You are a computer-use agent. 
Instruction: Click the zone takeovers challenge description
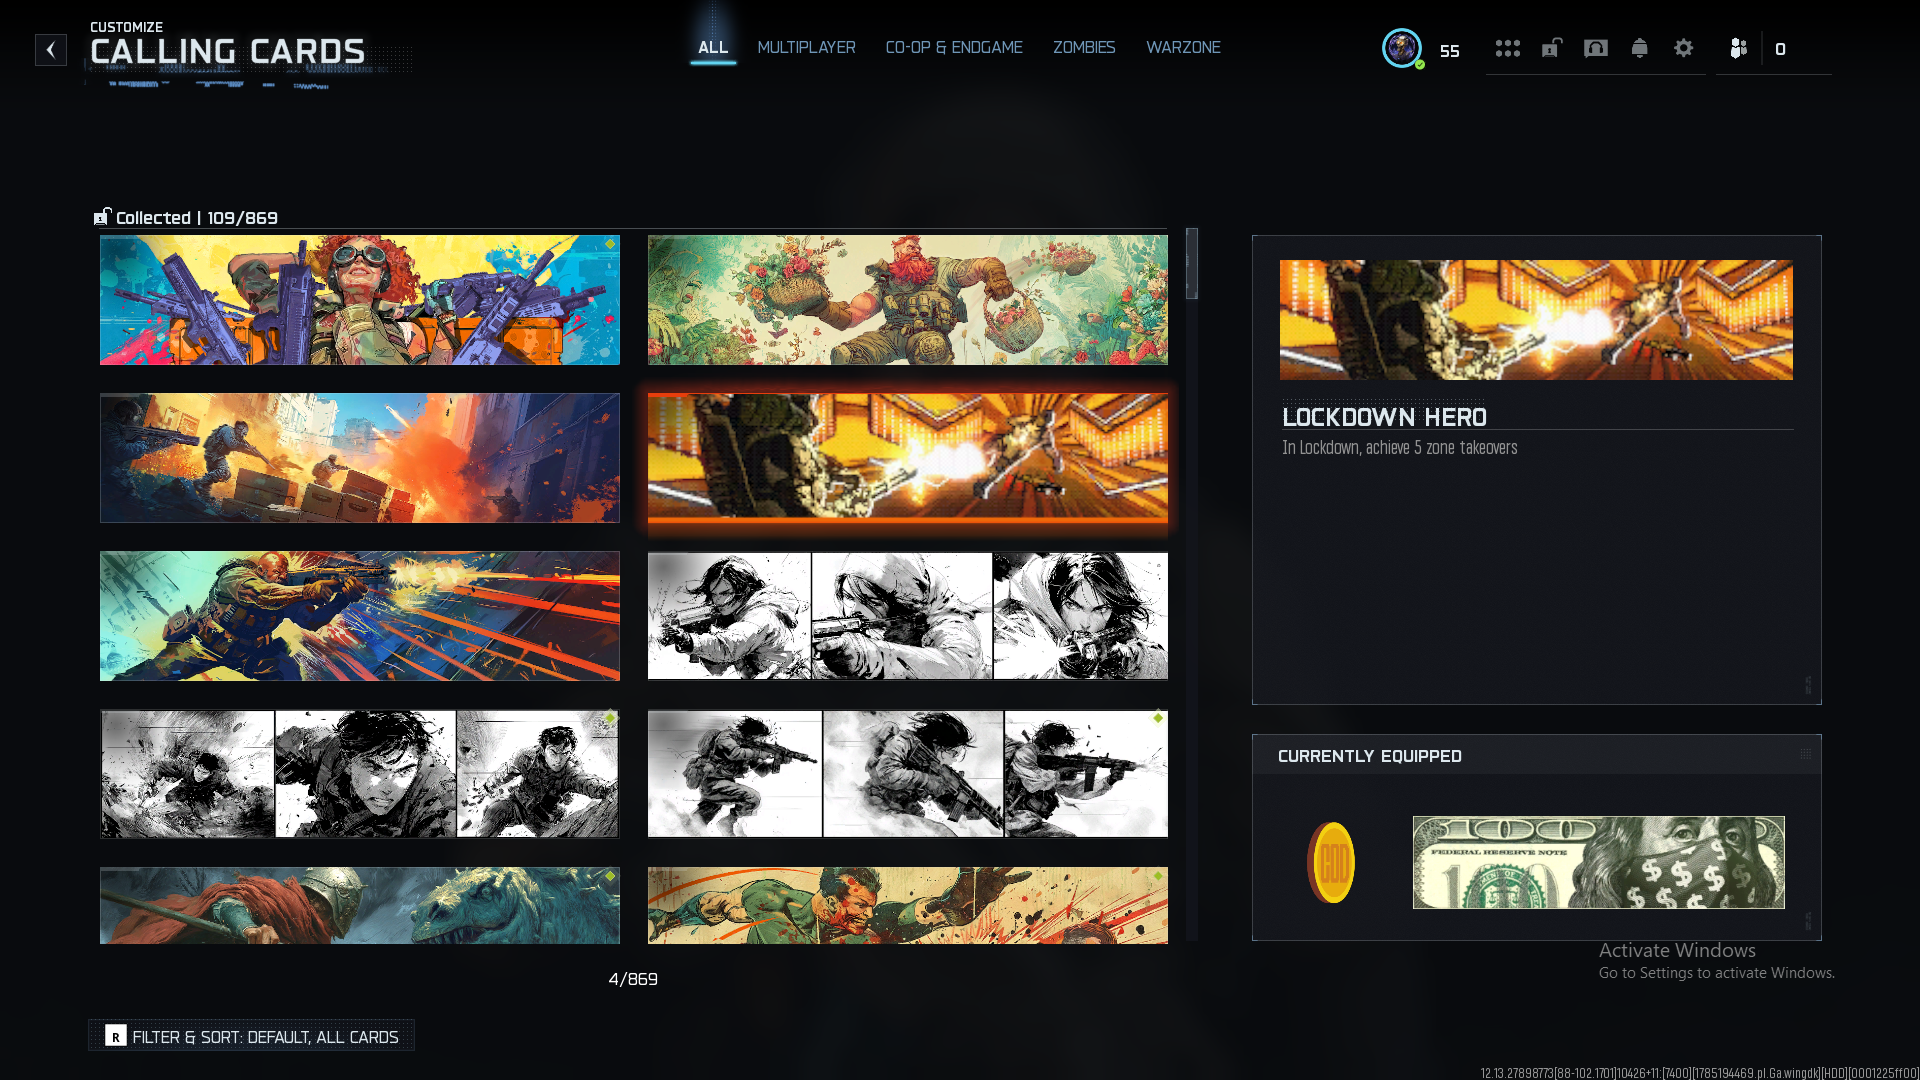(x=1400, y=448)
